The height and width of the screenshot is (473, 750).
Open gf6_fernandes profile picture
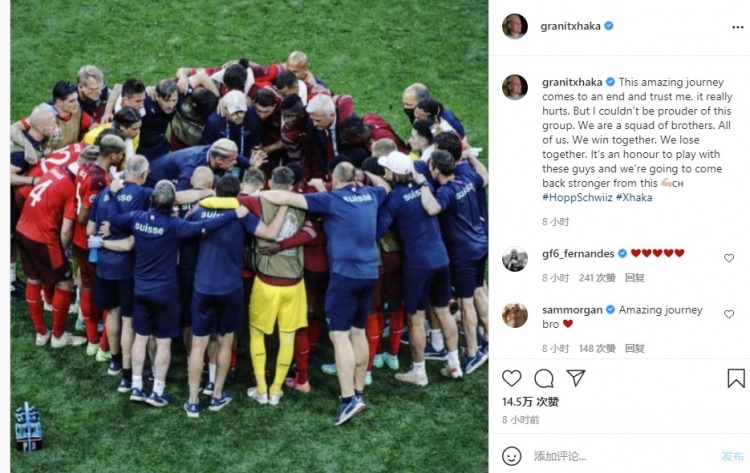click(515, 259)
